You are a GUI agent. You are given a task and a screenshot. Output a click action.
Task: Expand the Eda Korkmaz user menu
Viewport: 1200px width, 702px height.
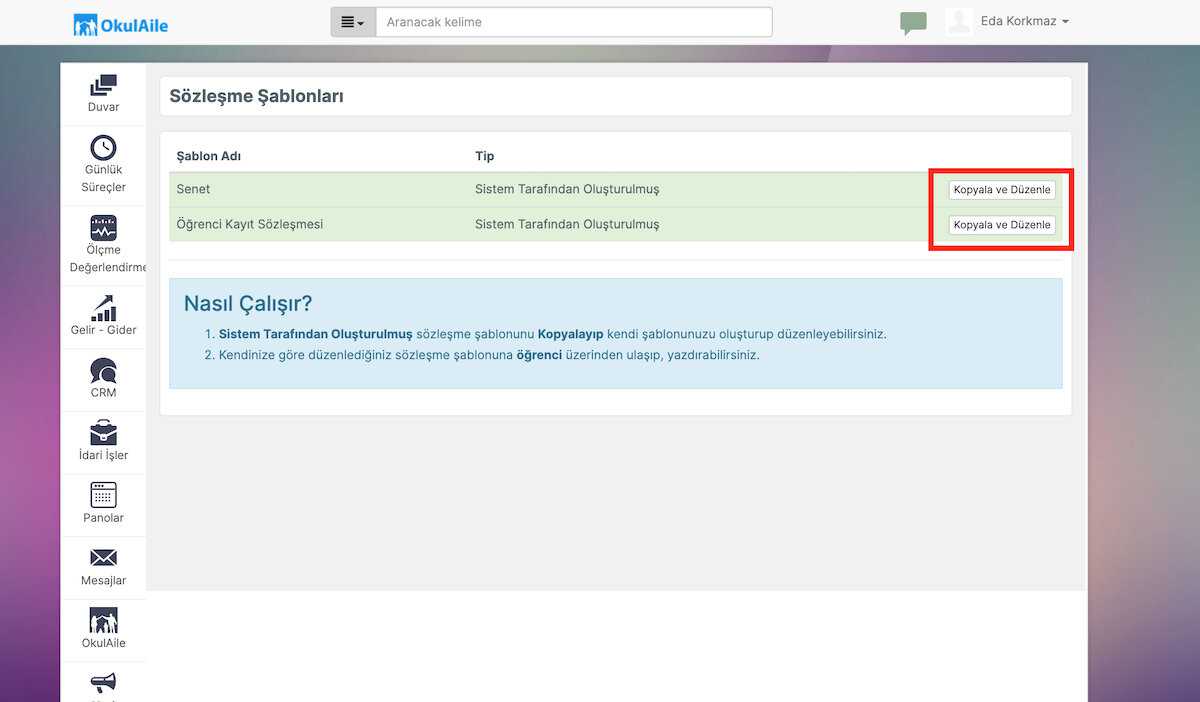[1025, 22]
